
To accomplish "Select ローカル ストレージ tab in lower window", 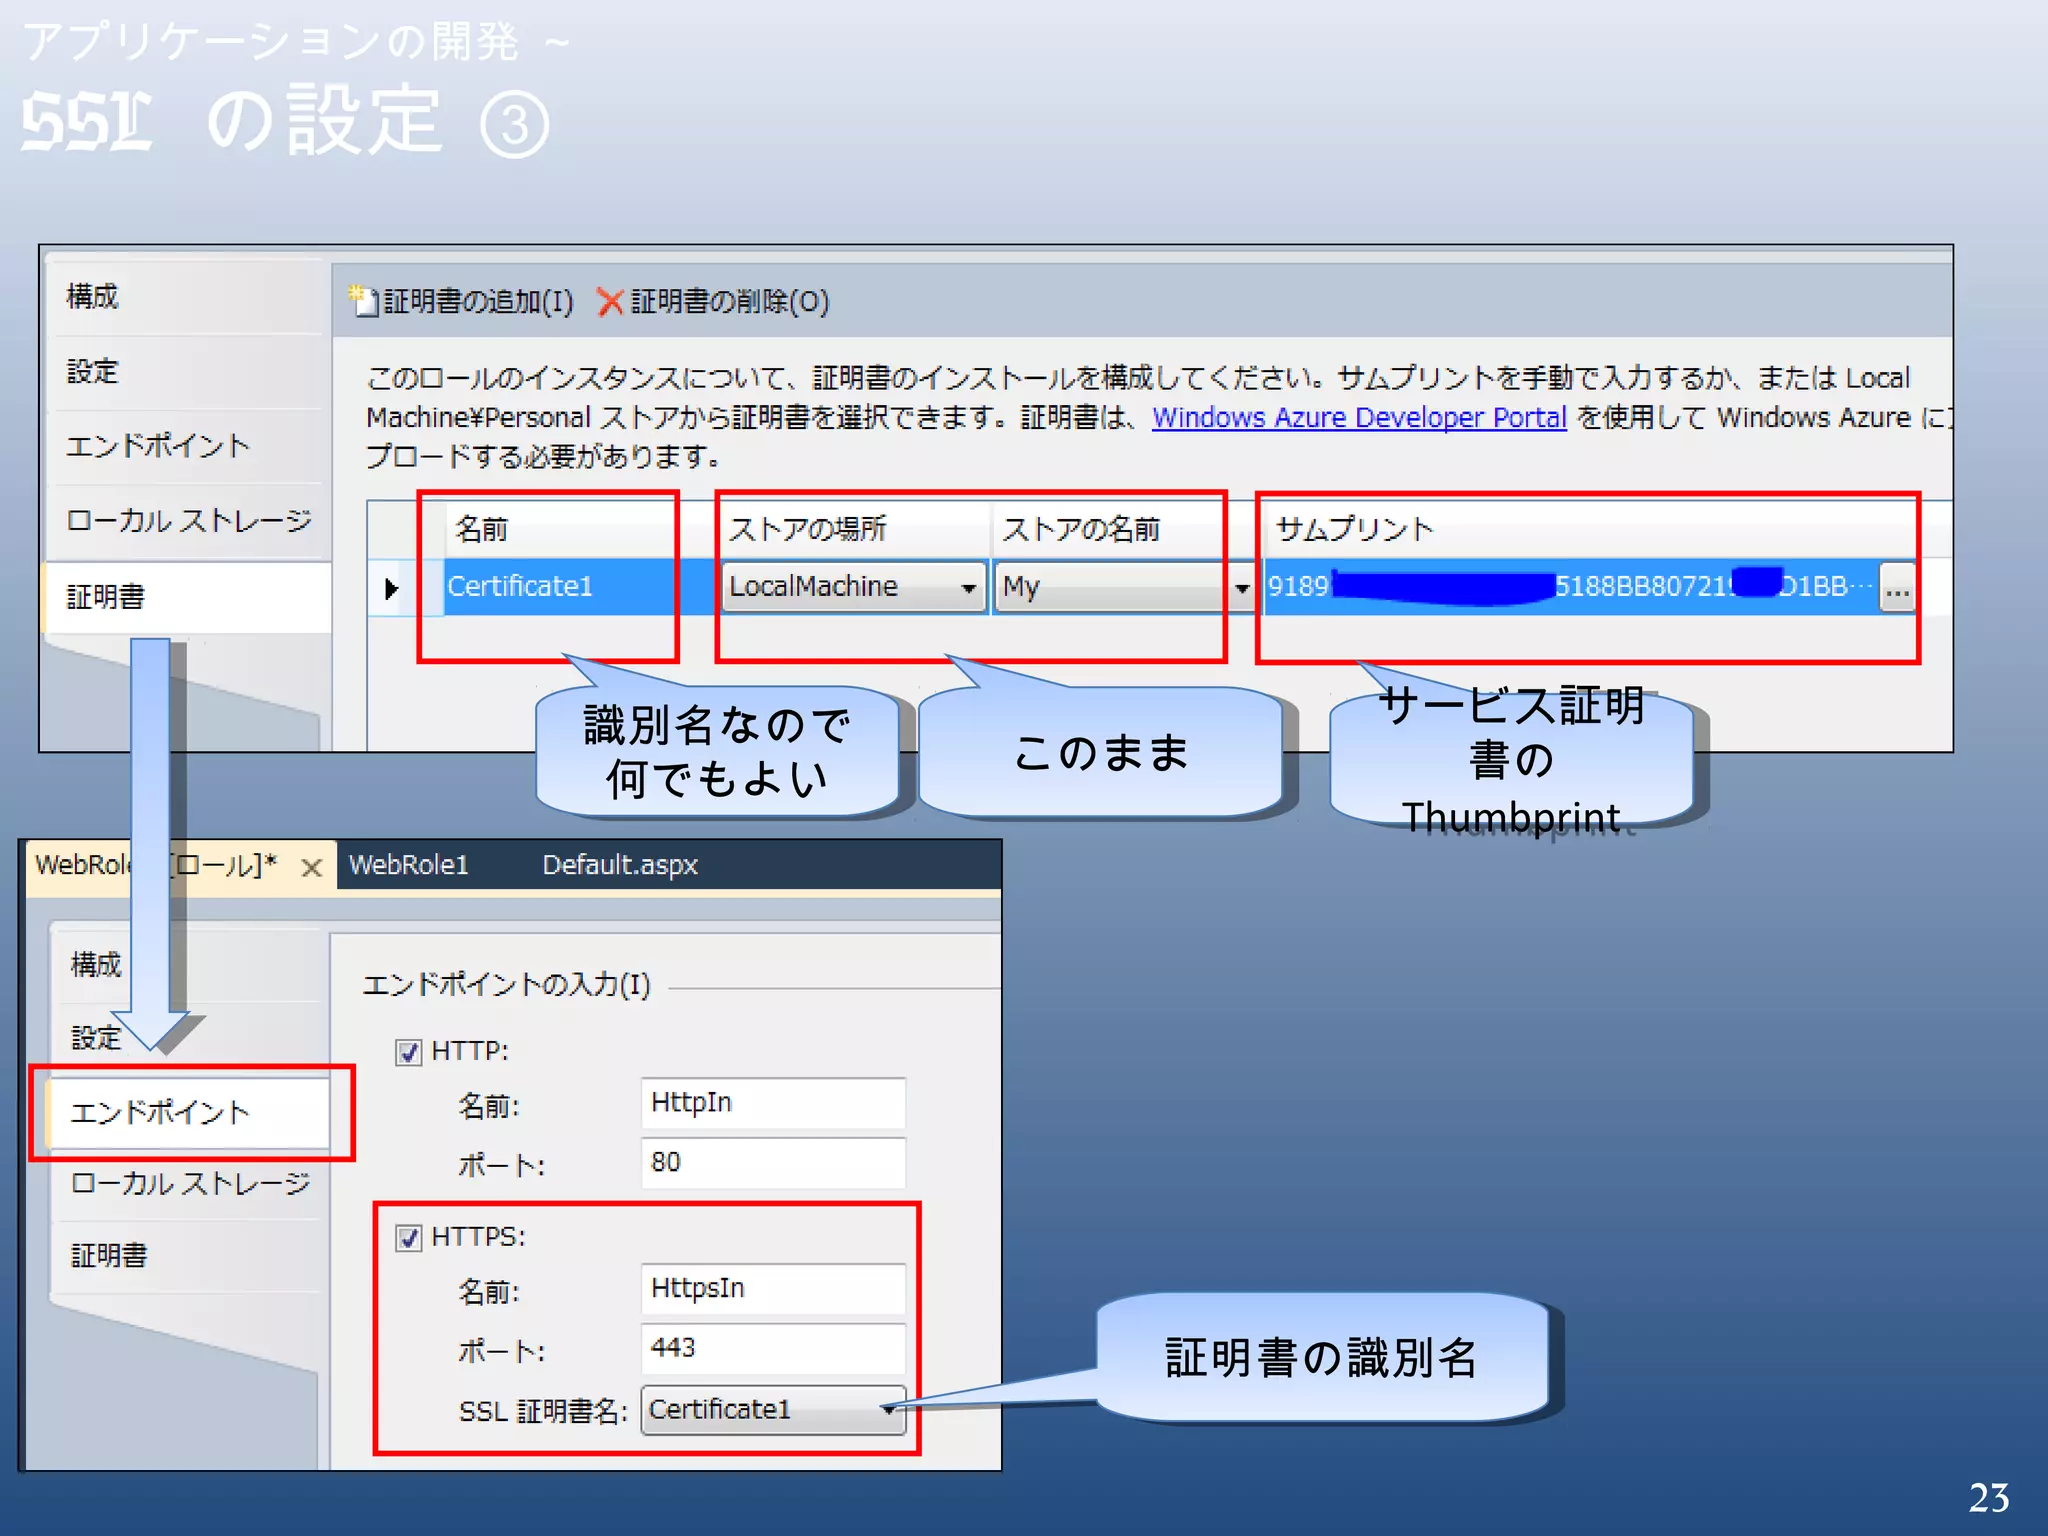I will point(190,1184).
